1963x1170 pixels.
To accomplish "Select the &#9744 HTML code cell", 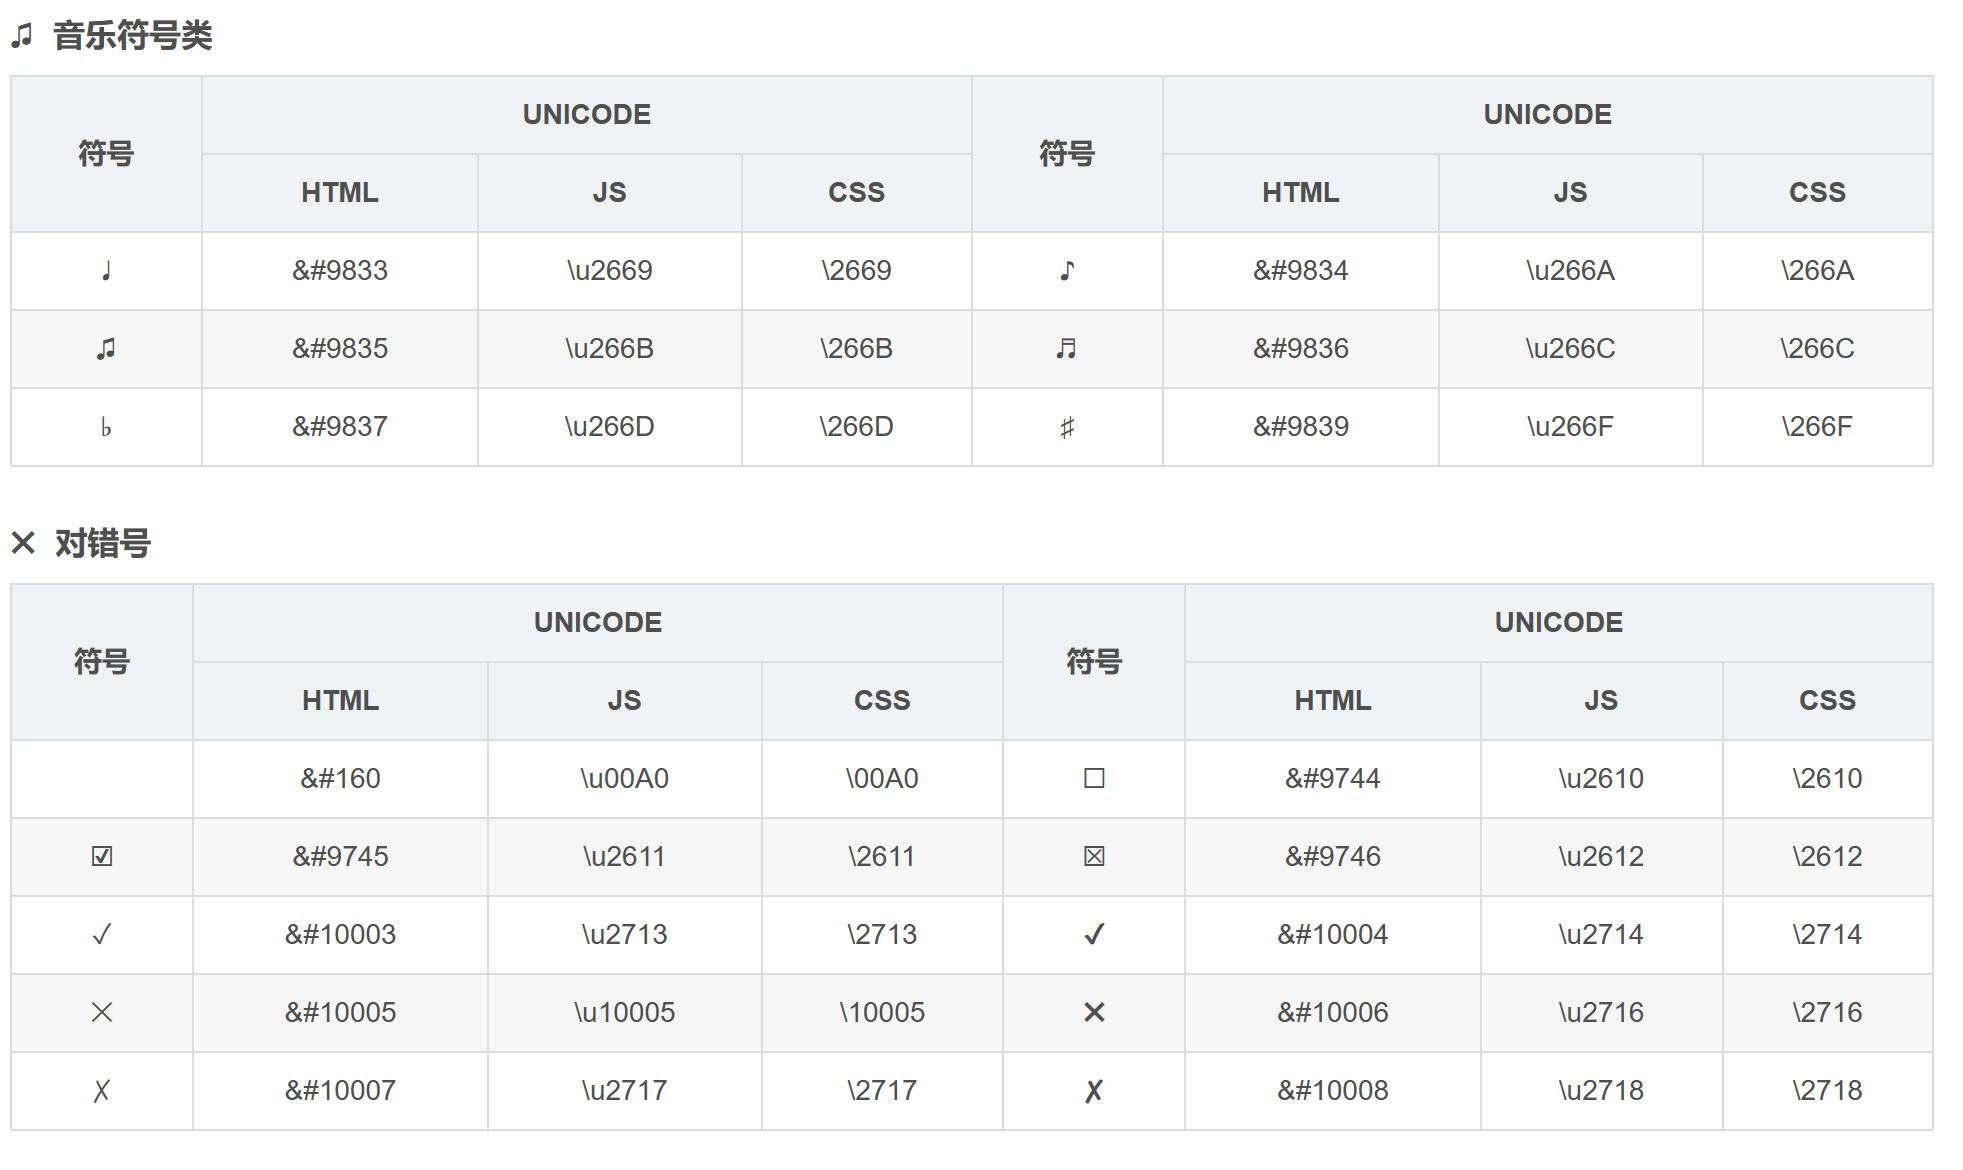I will [1333, 779].
